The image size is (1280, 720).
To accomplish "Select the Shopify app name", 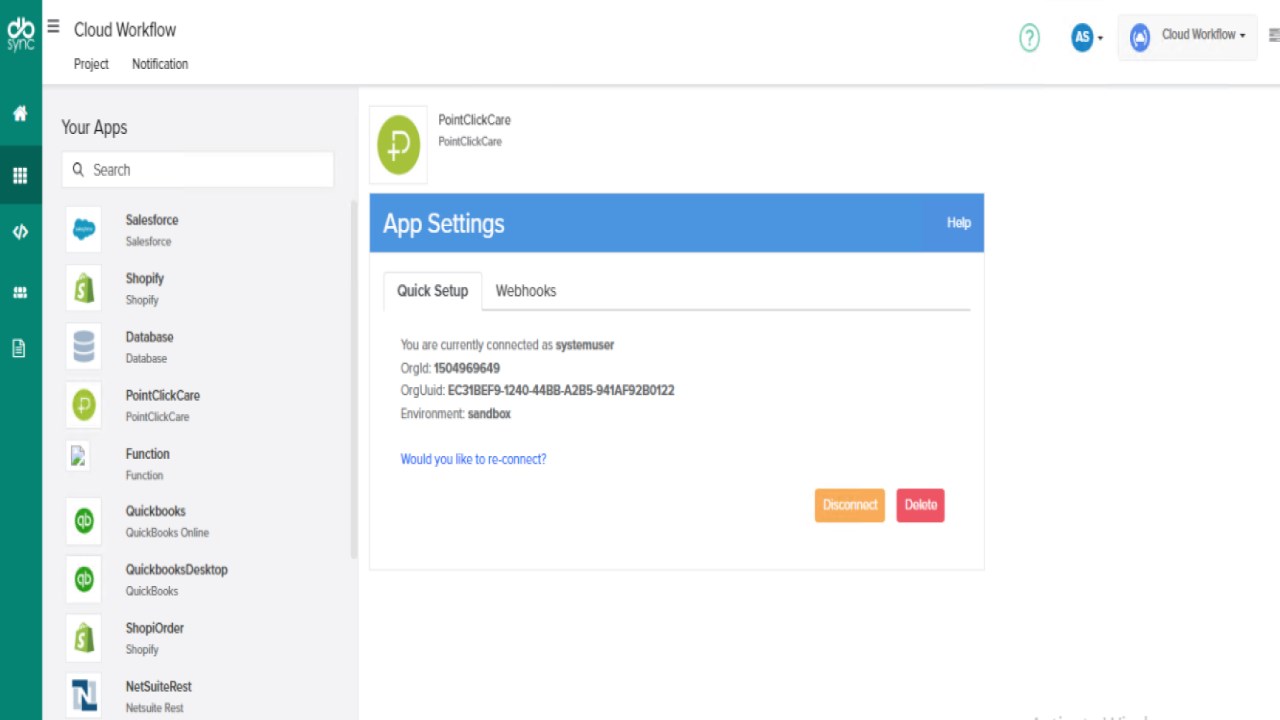I will pos(145,279).
